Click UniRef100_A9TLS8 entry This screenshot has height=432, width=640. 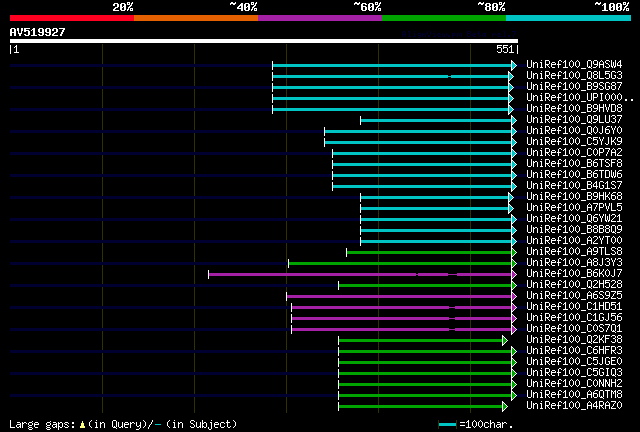[x=574, y=252]
